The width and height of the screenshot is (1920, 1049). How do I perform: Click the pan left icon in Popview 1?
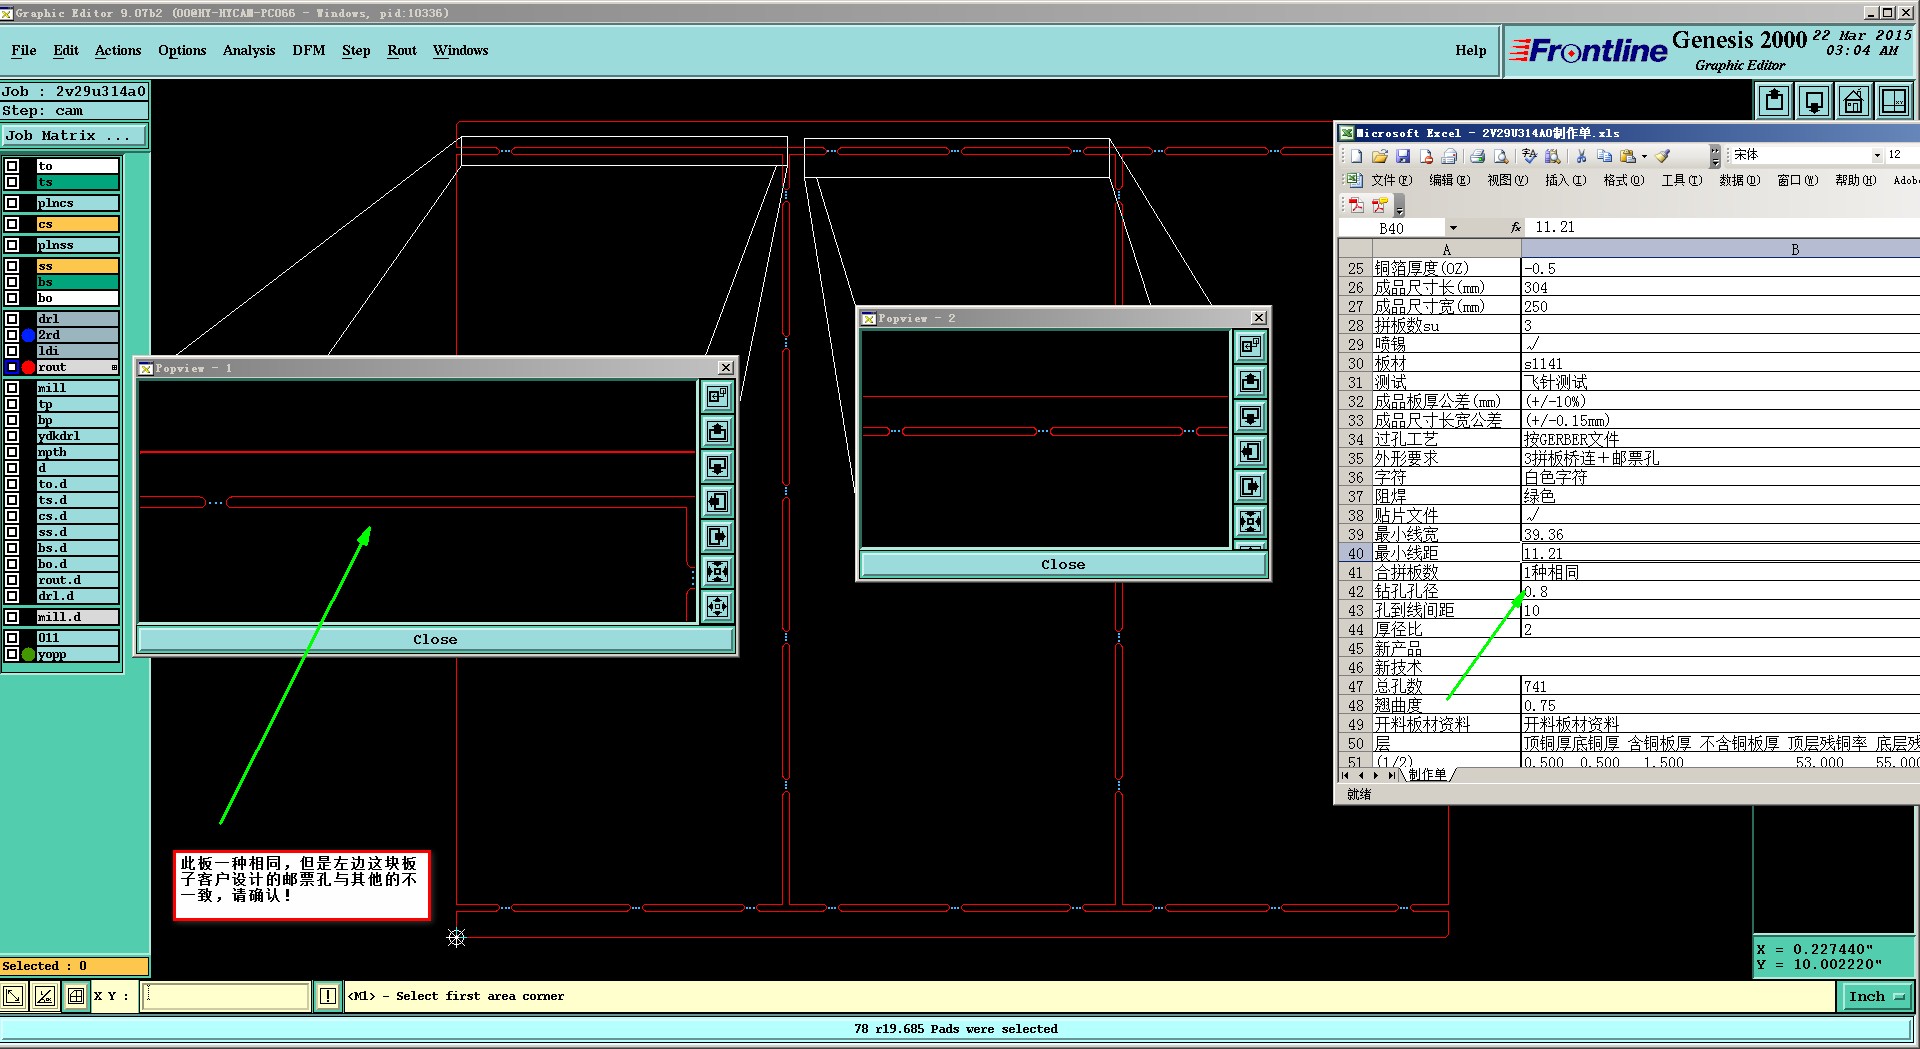(717, 501)
